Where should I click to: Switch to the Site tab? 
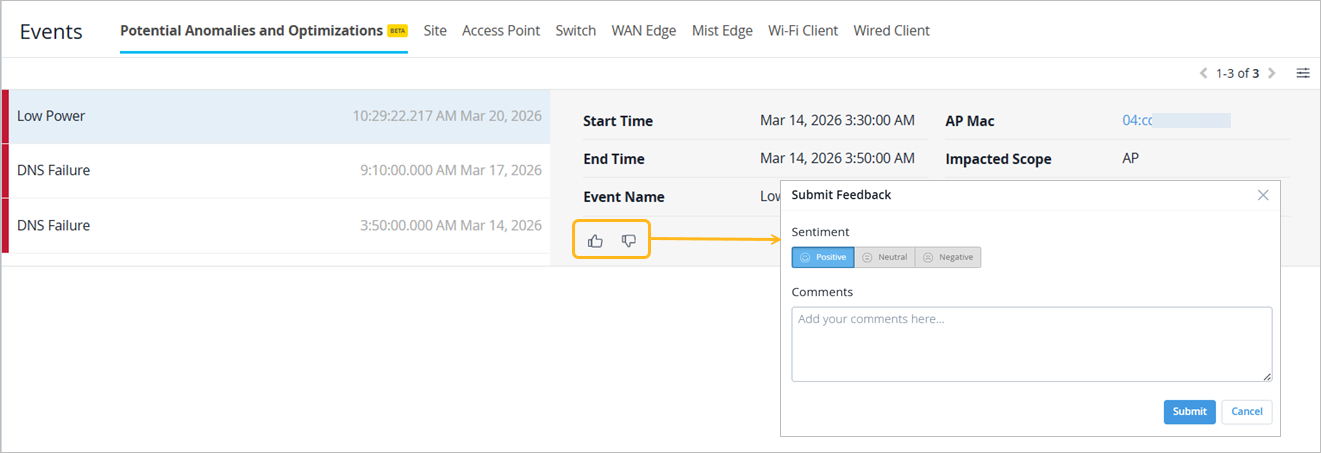pyautogui.click(x=435, y=31)
